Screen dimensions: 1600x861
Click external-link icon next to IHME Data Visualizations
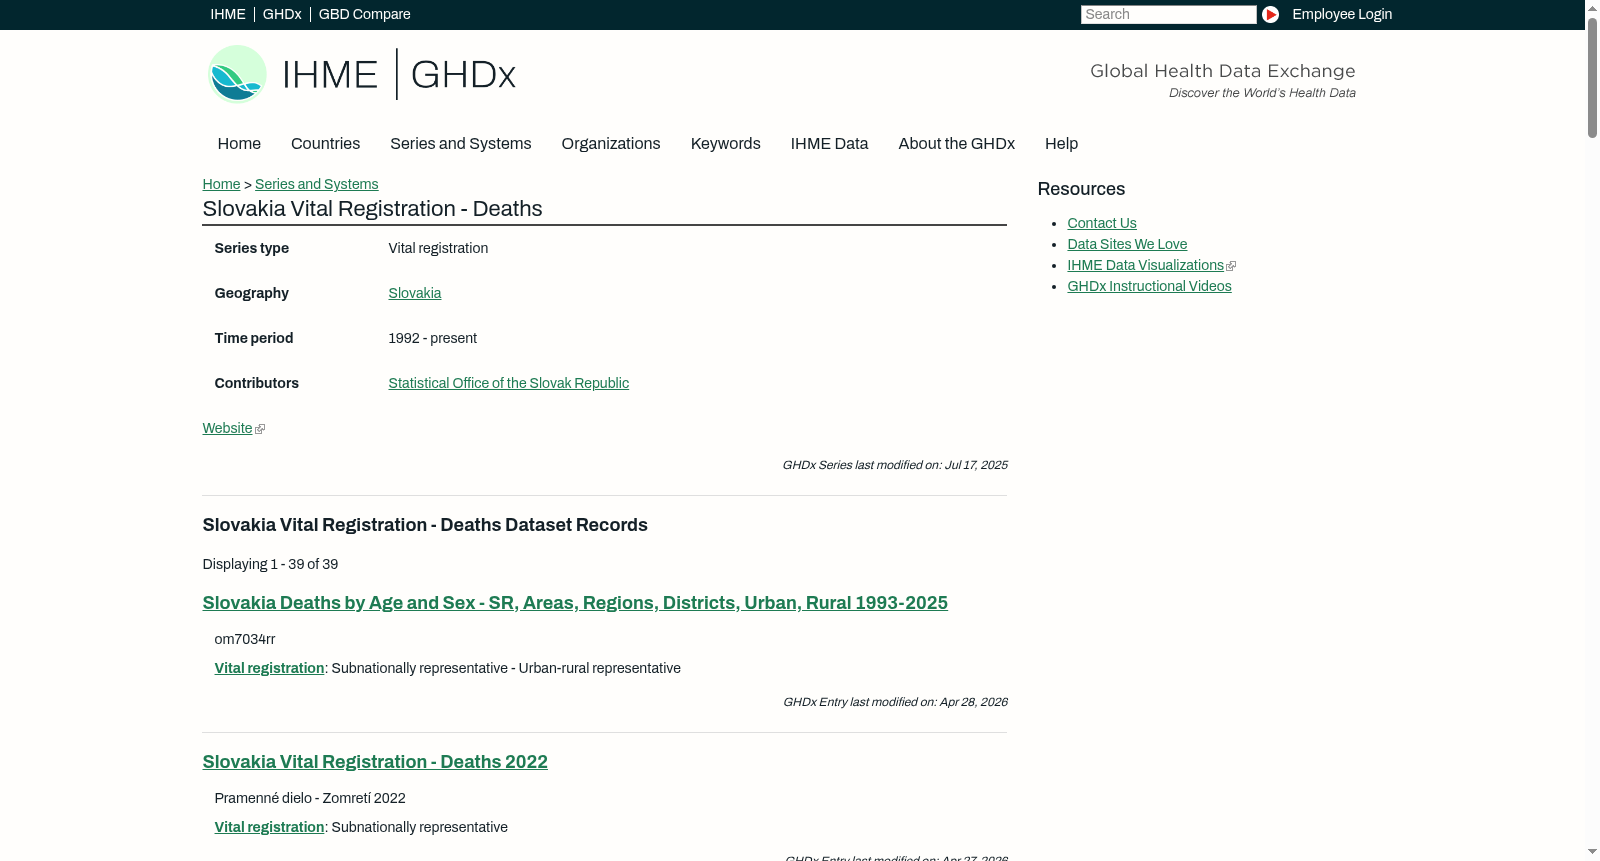coord(1231,266)
